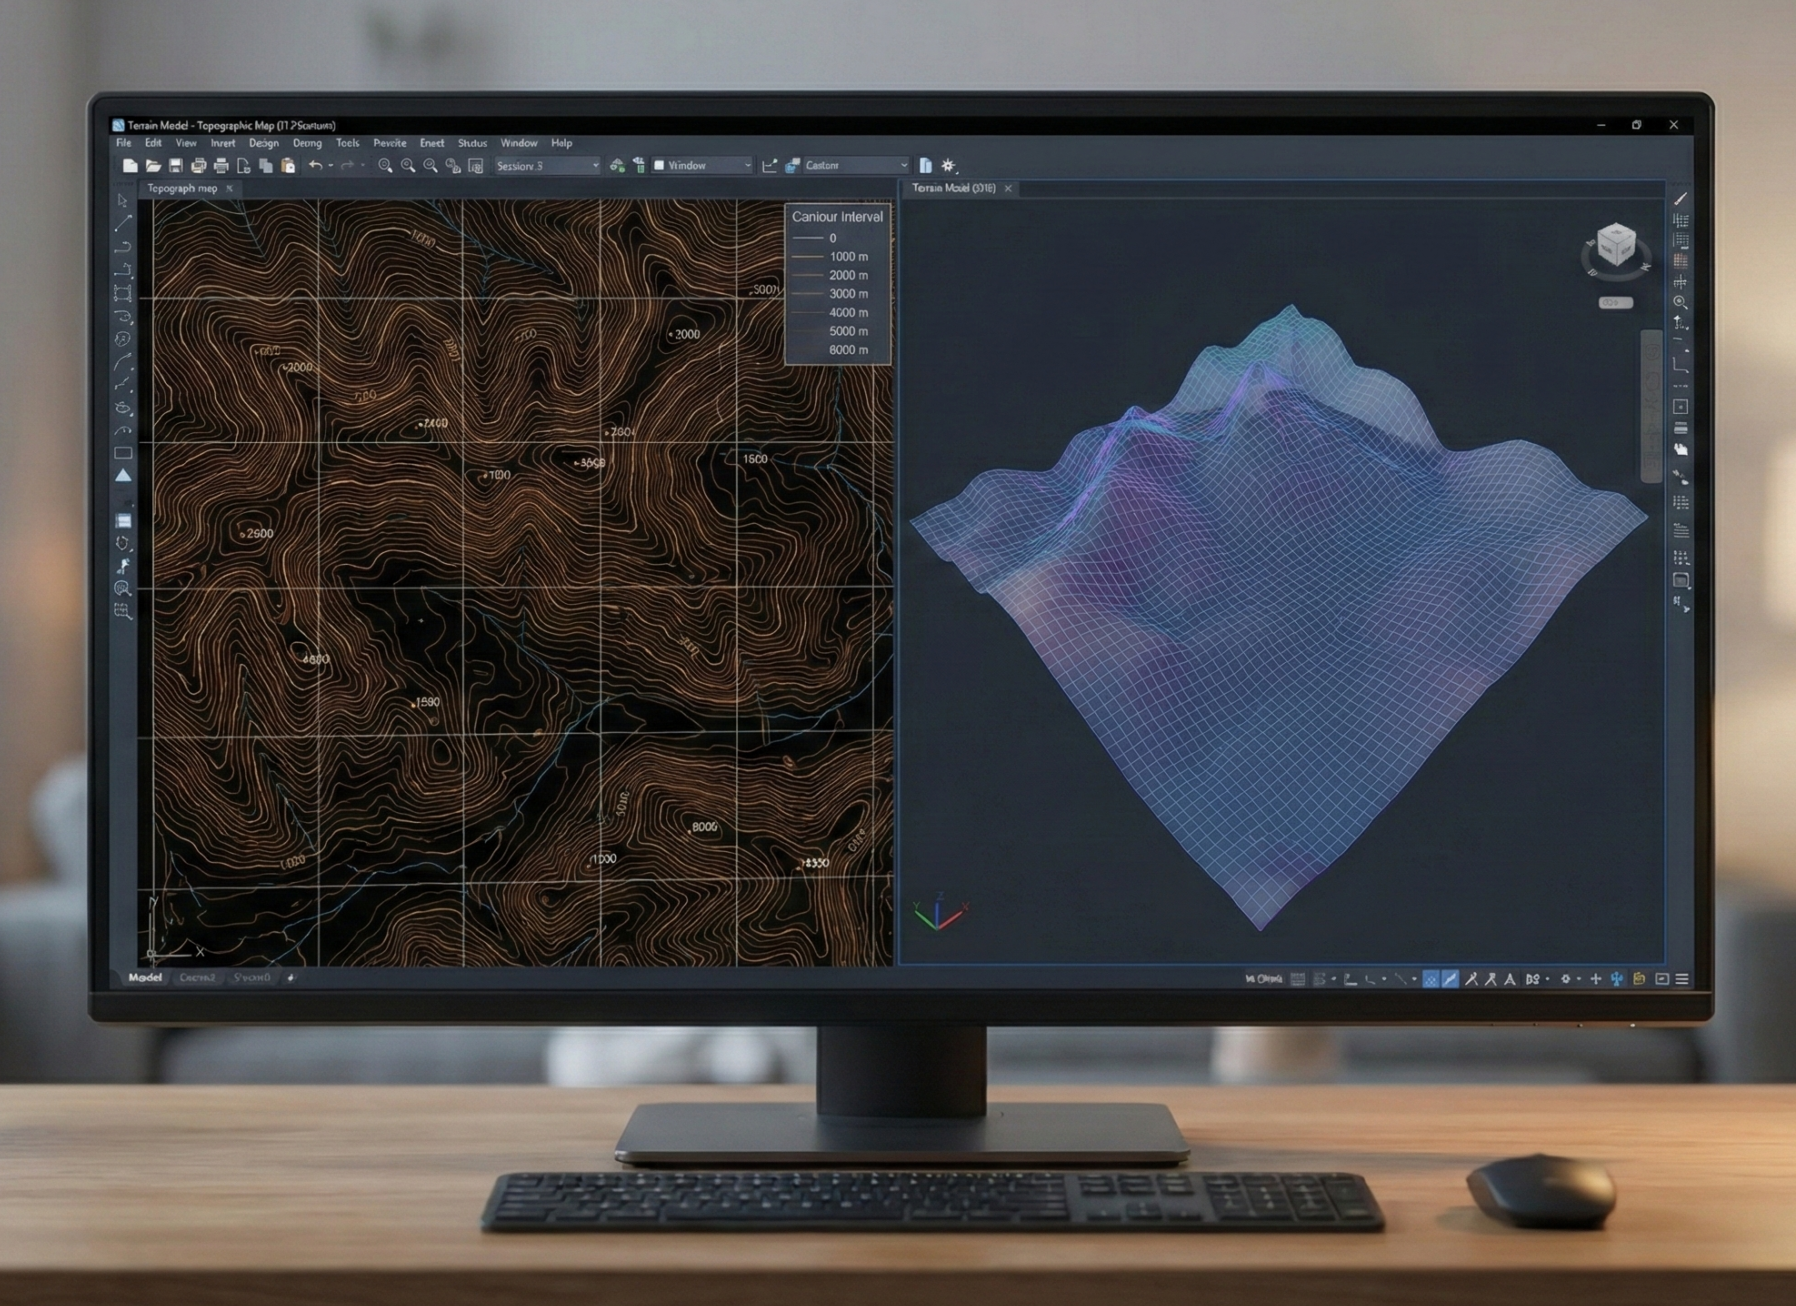Viewport: 1796px width, 1306px height.
Task: Open the Custom dropdown in toolbar
Action: (x=855, y=166)
